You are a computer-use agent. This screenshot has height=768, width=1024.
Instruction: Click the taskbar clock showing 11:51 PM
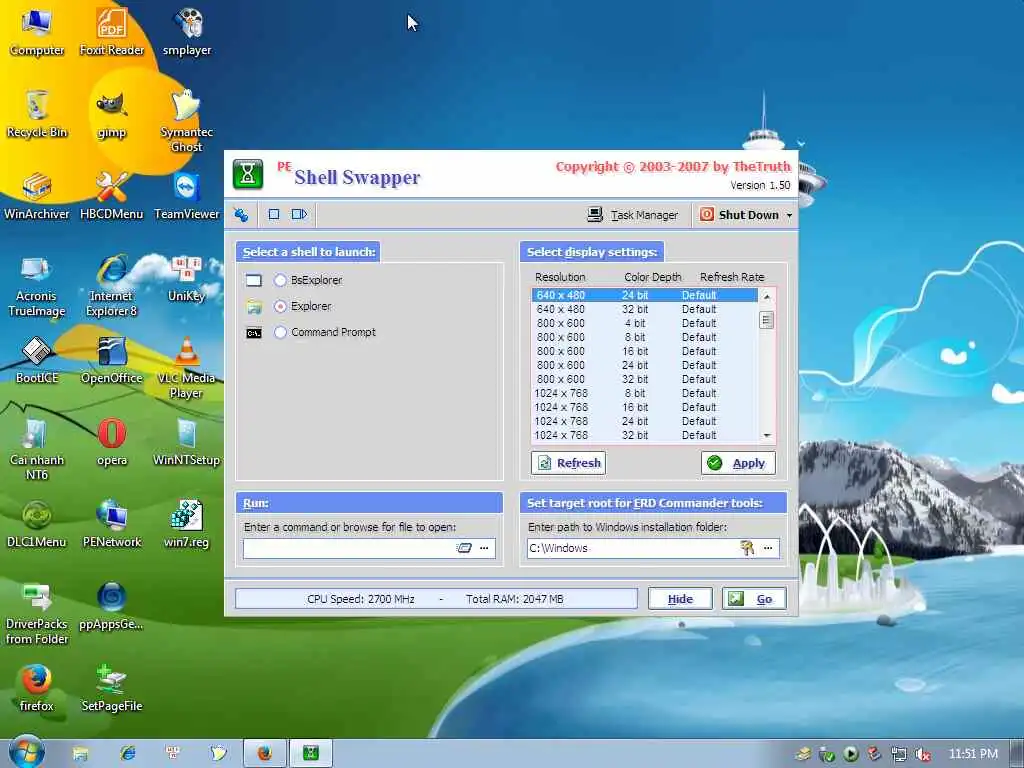tap(973, 754)
